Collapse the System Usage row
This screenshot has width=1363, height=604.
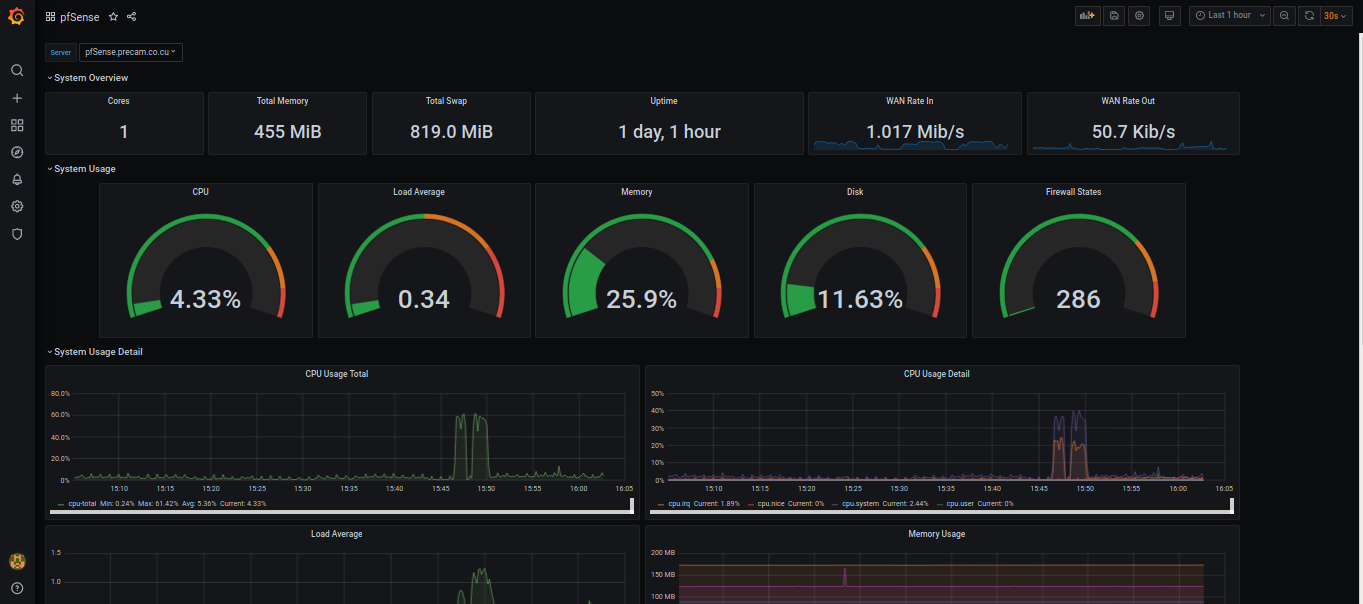[82, 169]
